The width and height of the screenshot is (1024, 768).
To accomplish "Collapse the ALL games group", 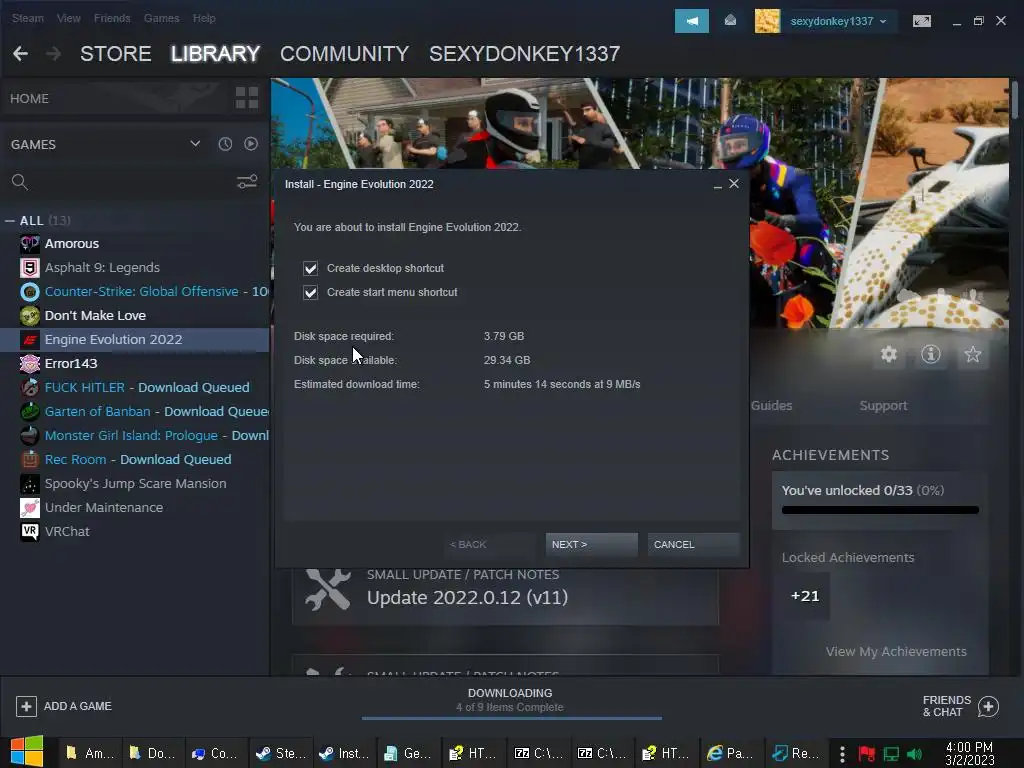I will 10,221.
